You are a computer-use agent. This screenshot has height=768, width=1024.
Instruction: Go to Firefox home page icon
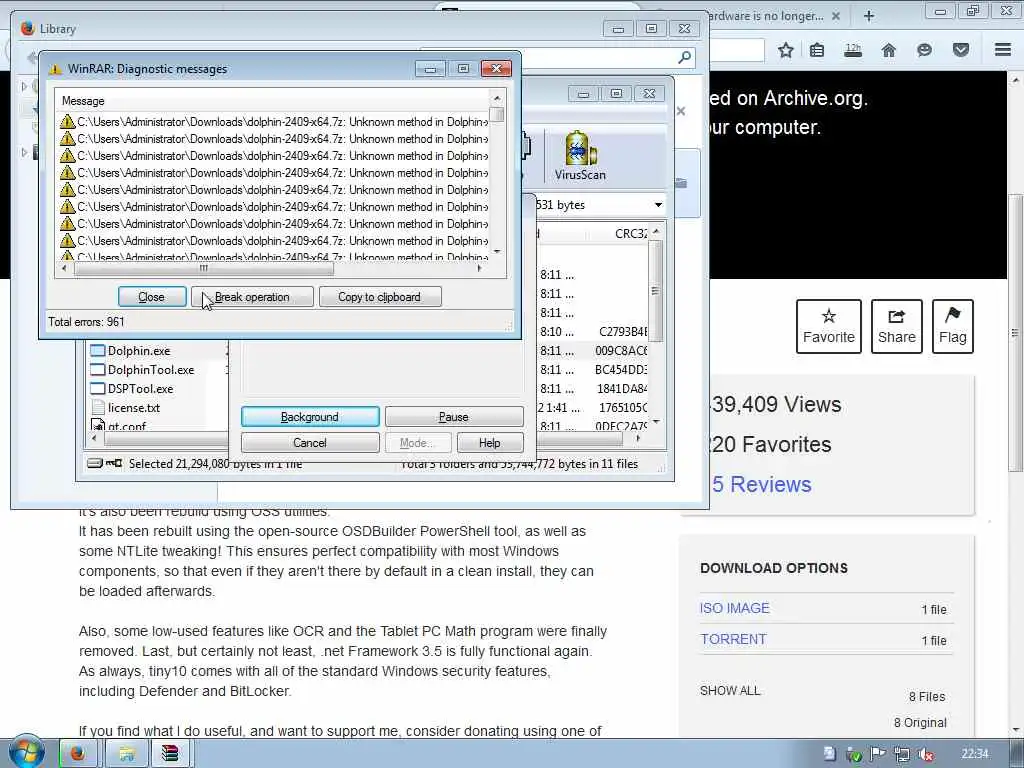click(x=889, y=50)
